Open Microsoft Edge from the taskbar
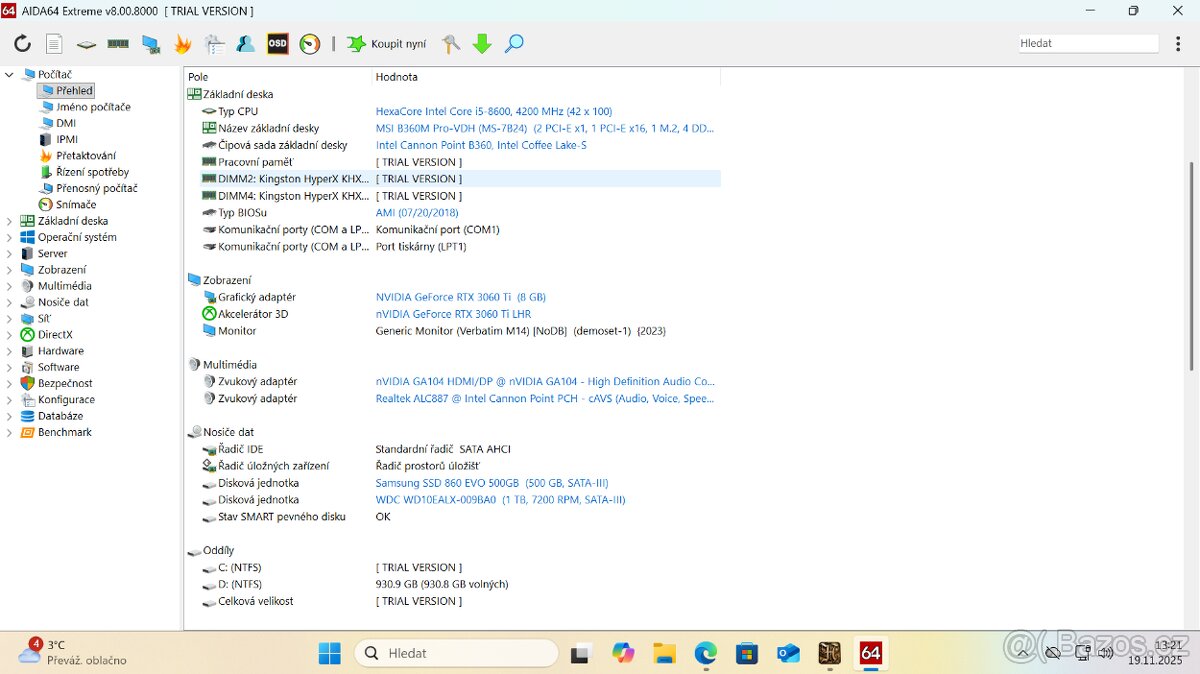This screenshot has width=1200, height=674. pos(706,653)
